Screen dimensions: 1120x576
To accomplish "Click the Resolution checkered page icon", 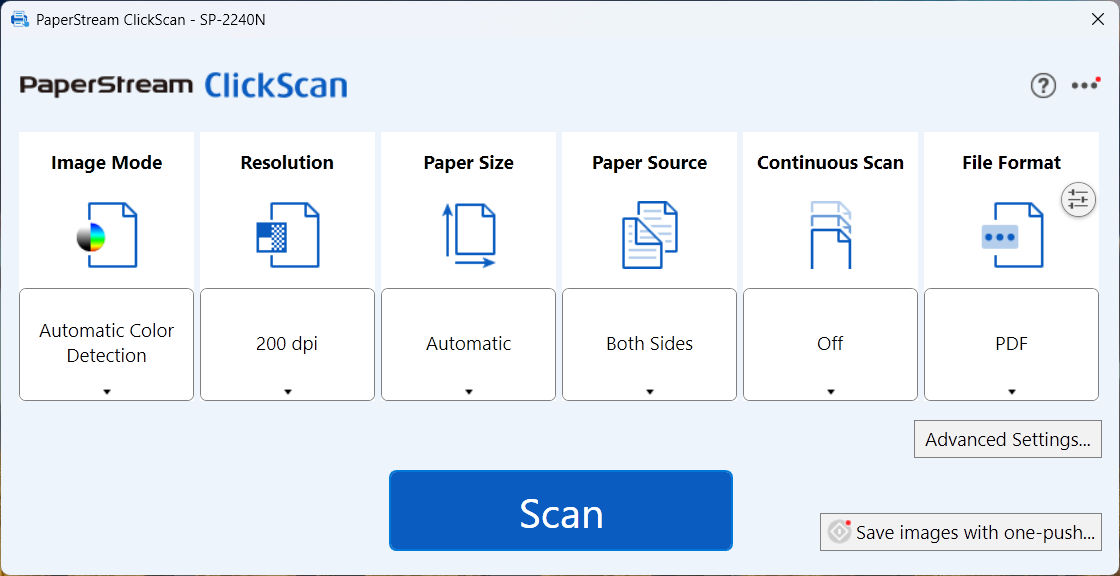I will (288, 235).
